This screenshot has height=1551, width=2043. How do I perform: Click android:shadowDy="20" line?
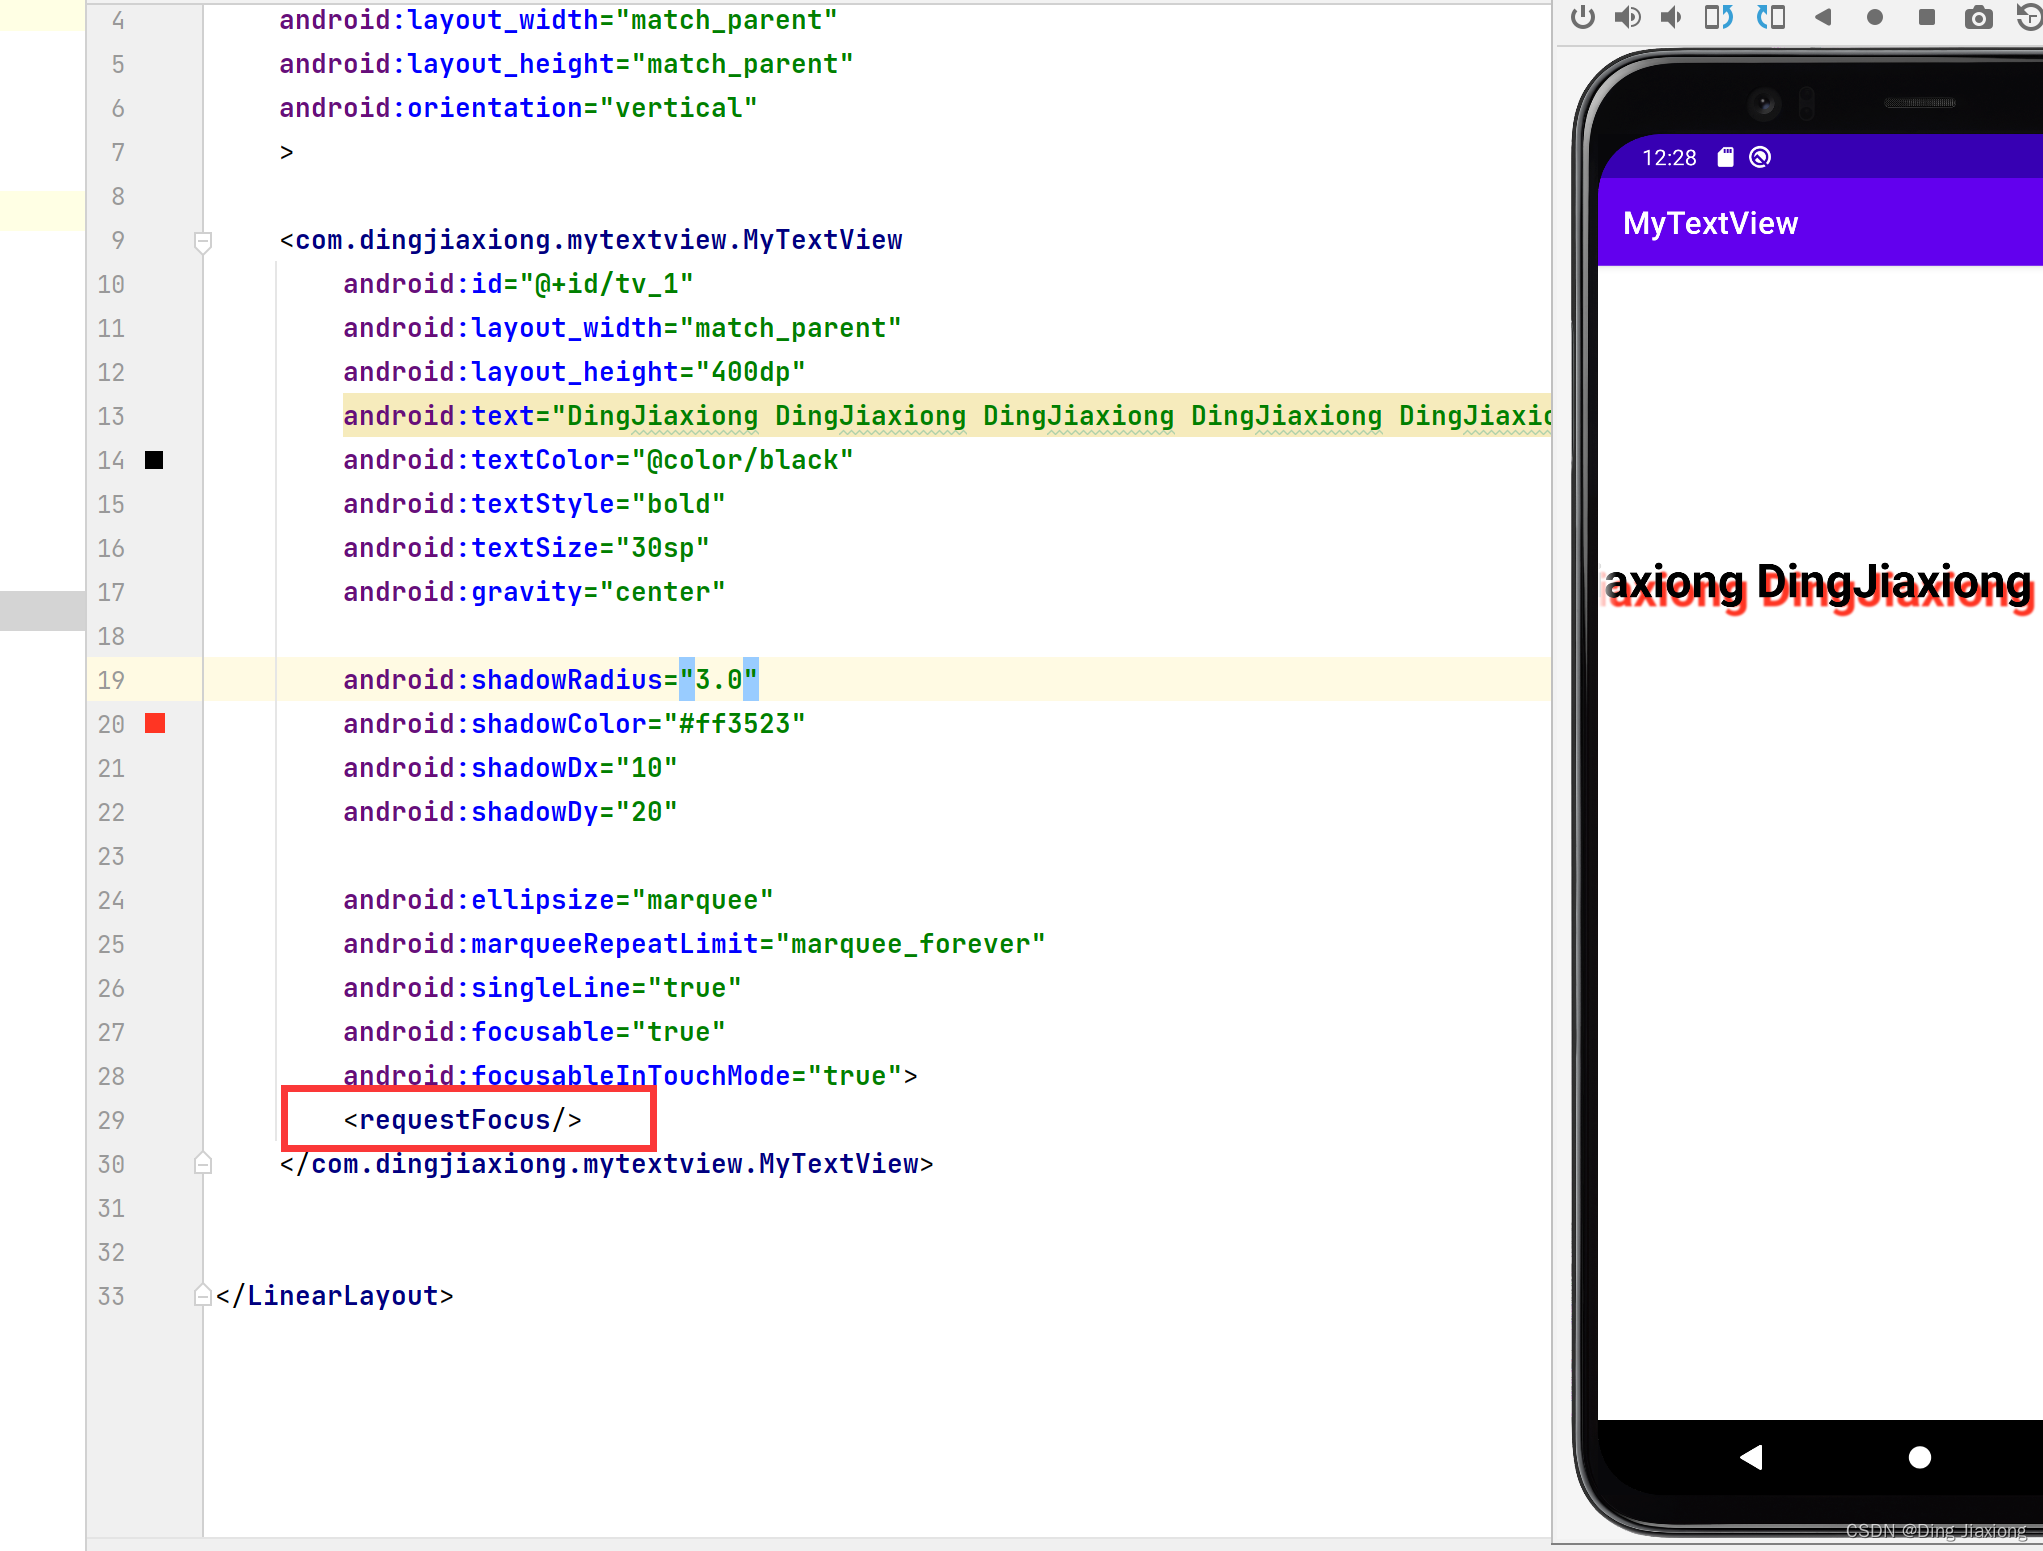pos(510,812)
